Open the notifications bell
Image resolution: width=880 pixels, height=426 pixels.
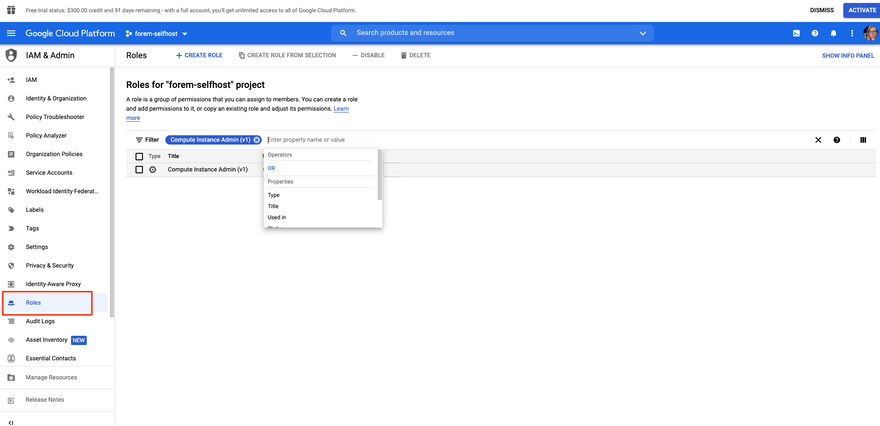pyautogui.click(x=833, y=33)
